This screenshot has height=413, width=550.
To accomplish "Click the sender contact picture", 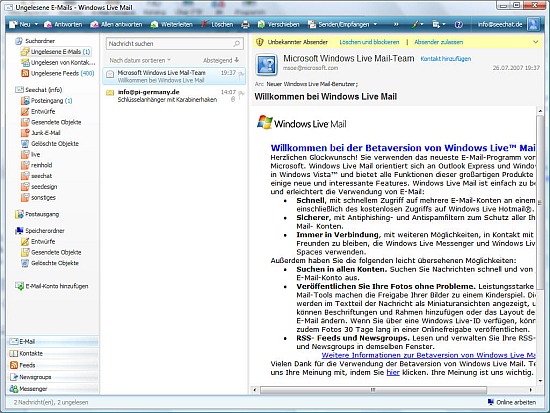I will [266, 65].
